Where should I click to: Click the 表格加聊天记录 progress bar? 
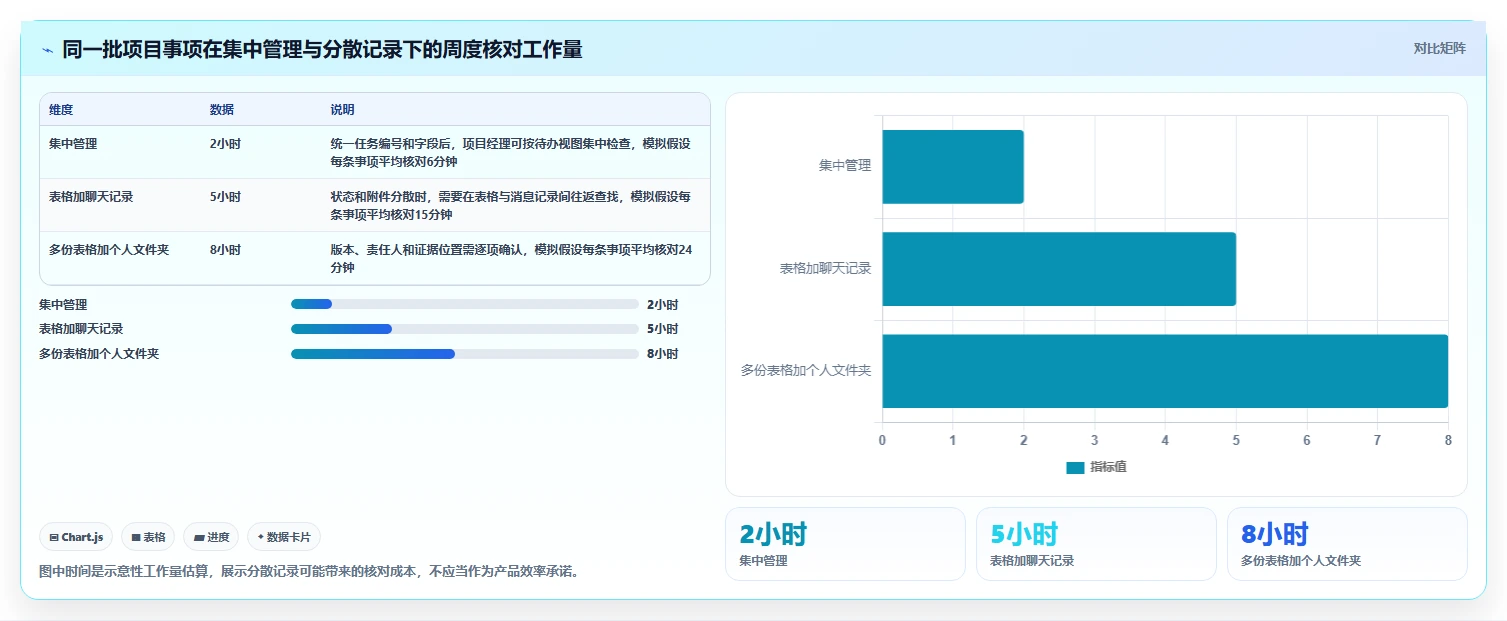pos(464,329)
